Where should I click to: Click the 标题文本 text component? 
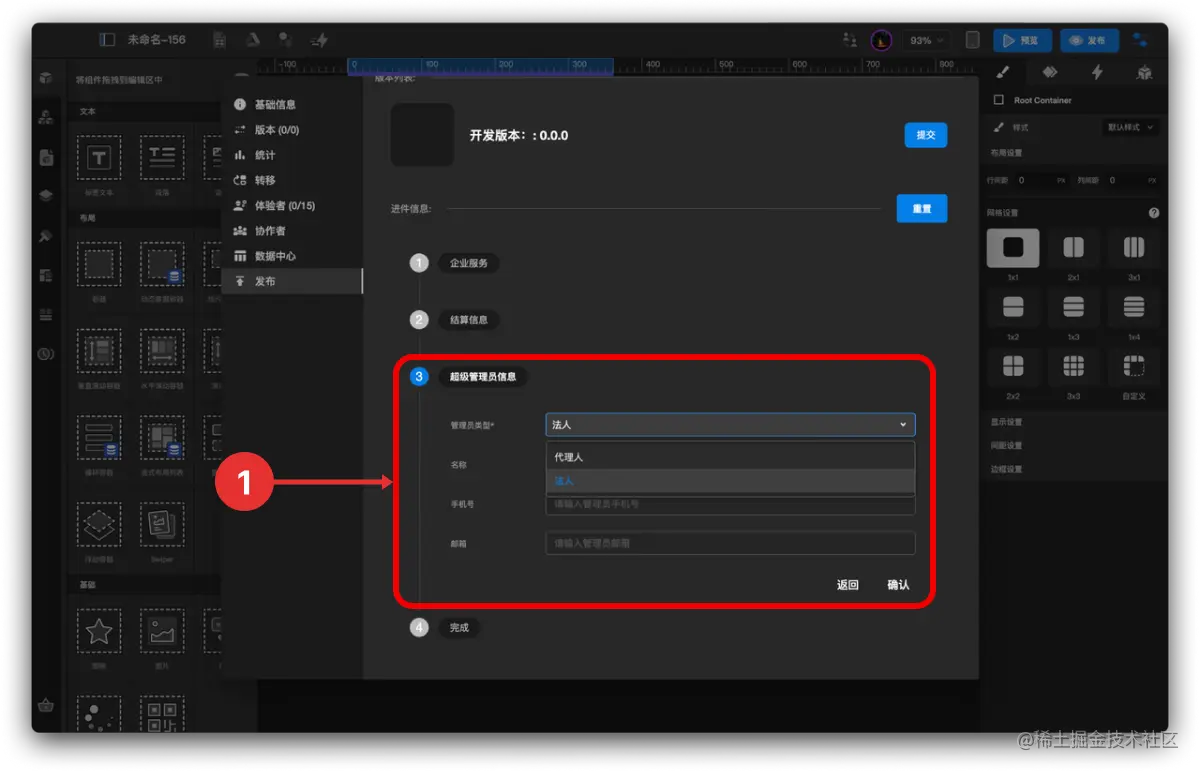point(99,158)
